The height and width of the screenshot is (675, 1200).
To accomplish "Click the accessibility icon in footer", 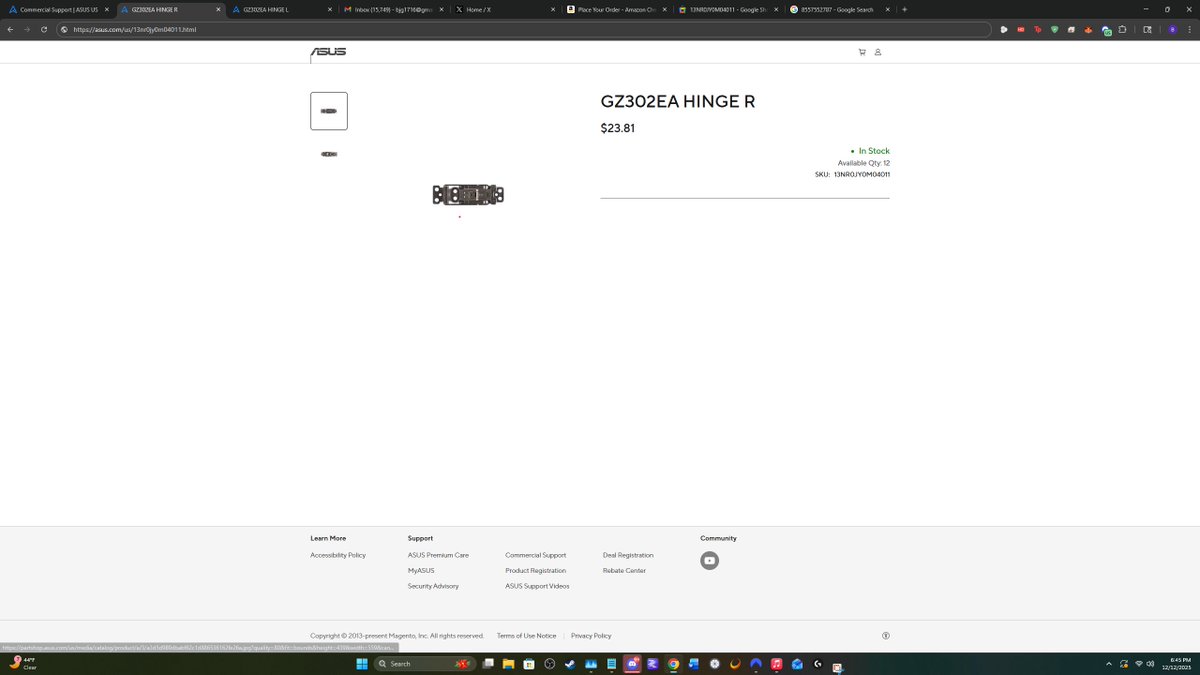I will 886,636.
